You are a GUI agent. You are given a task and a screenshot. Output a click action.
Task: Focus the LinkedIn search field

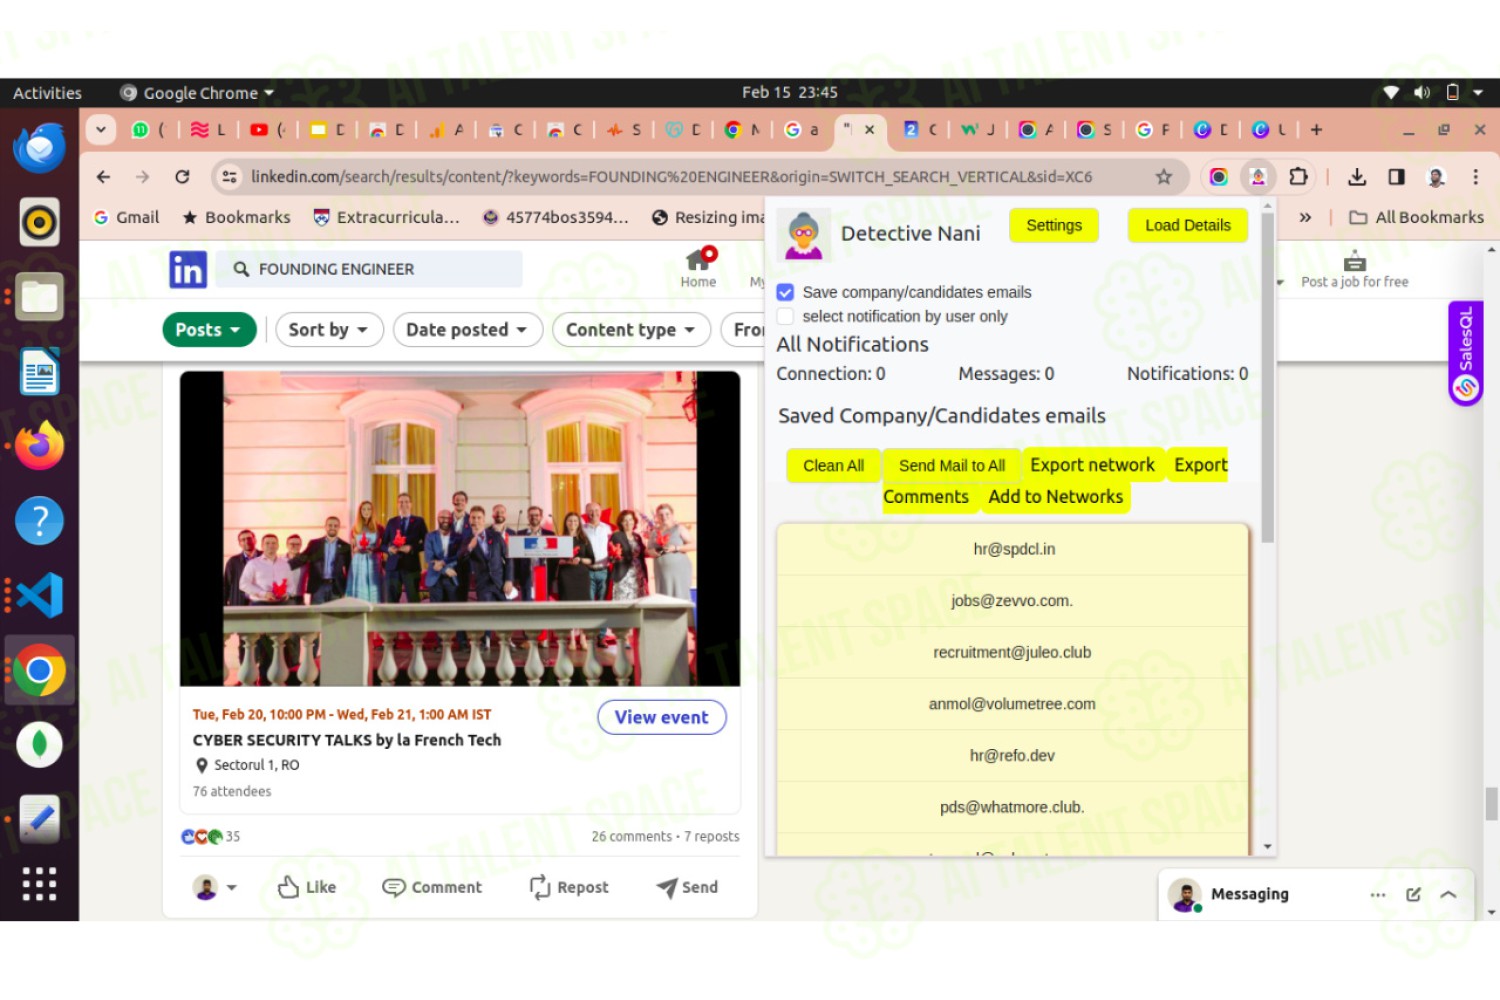coord(370,269)
